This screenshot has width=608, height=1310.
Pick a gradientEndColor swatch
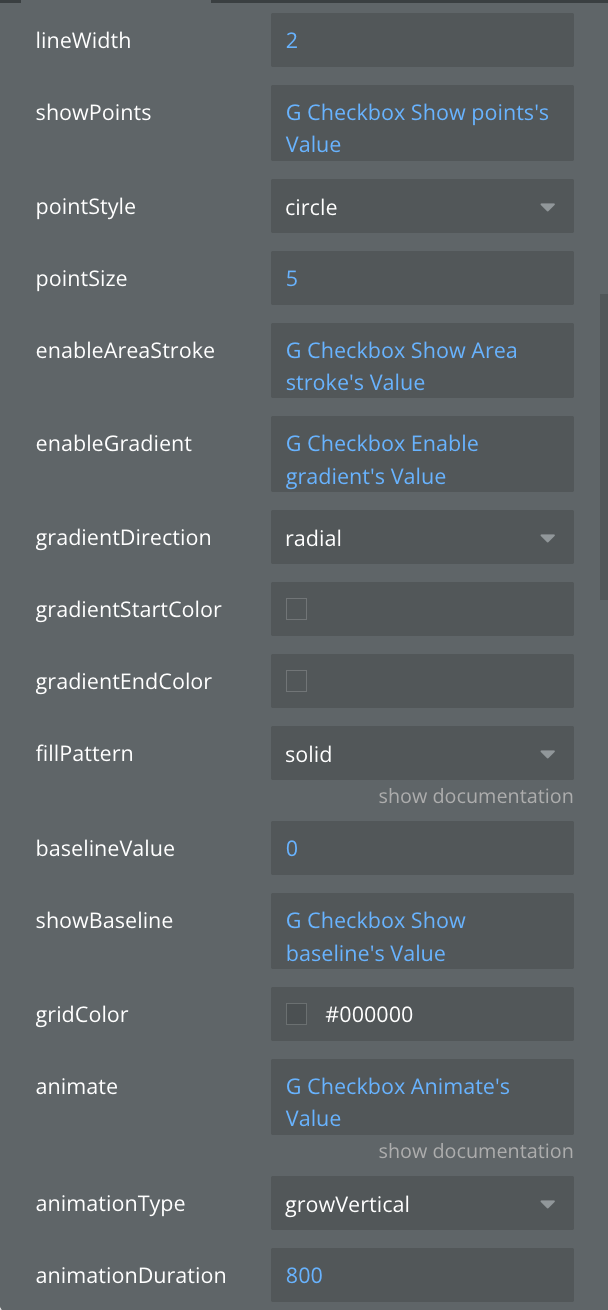[296, 681]
